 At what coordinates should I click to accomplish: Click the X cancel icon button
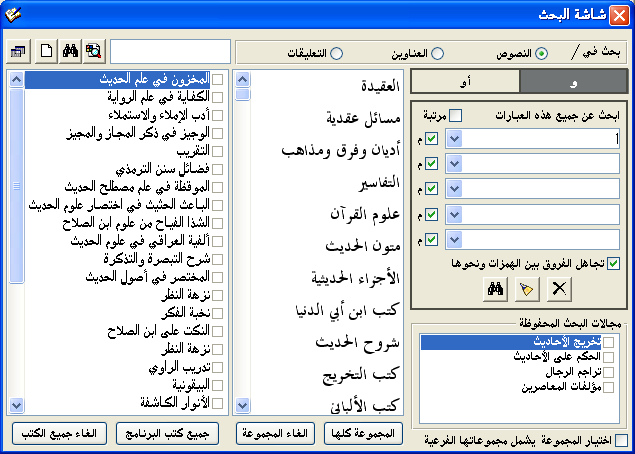[x=559, y=289]
